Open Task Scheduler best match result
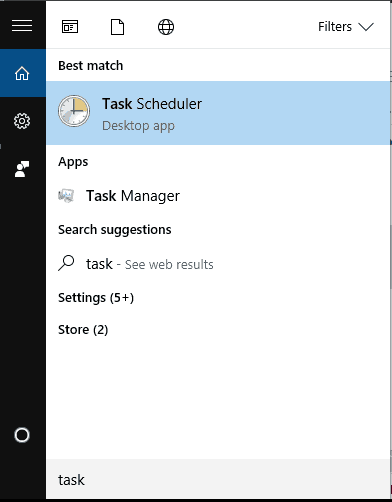392x502 pixels. pos(218,113)
